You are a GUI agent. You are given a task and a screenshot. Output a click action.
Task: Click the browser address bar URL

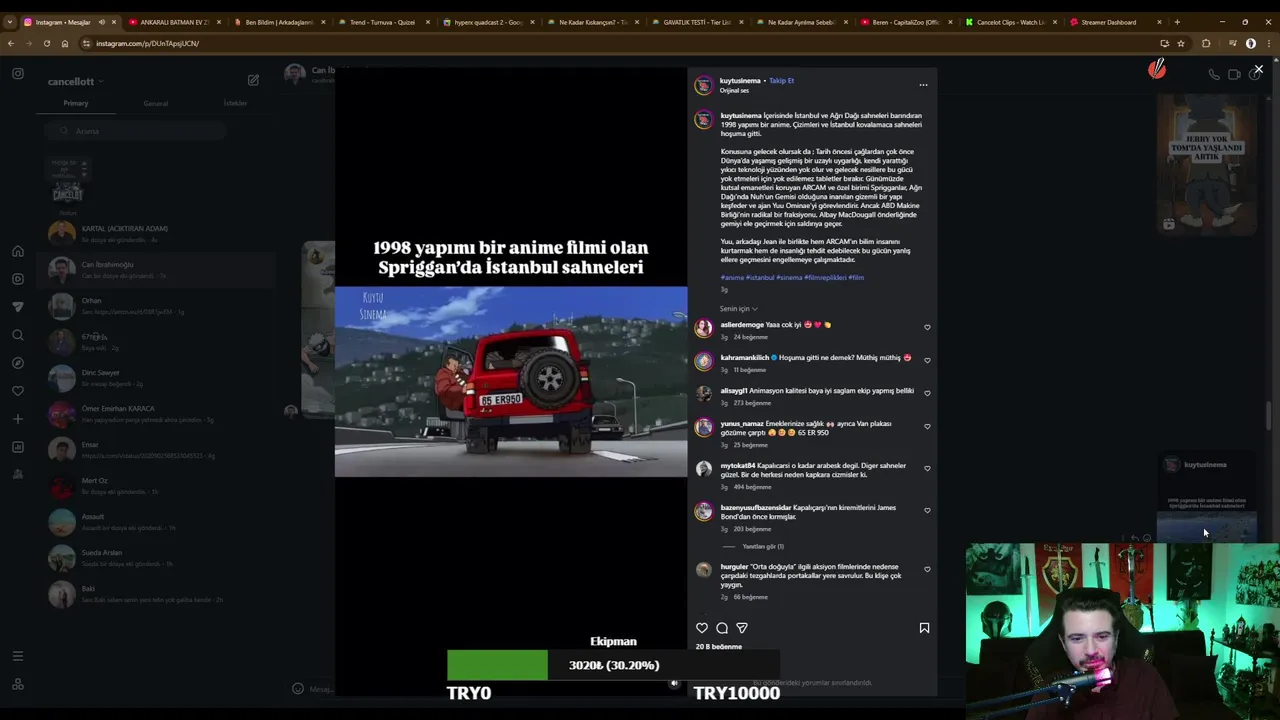click(x=147, y=43)
